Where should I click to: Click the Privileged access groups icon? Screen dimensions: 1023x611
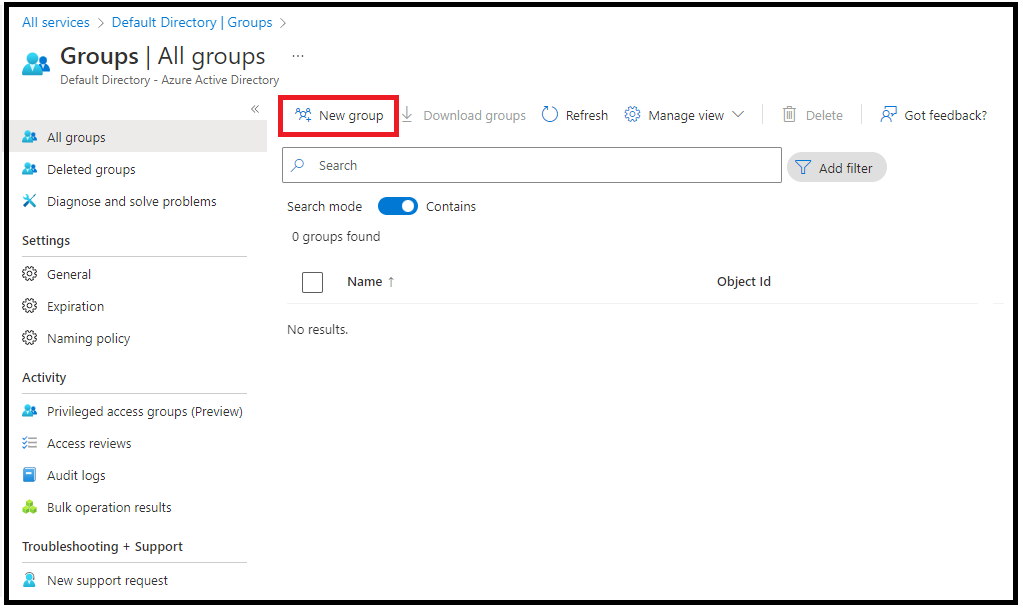click(29, 411)
